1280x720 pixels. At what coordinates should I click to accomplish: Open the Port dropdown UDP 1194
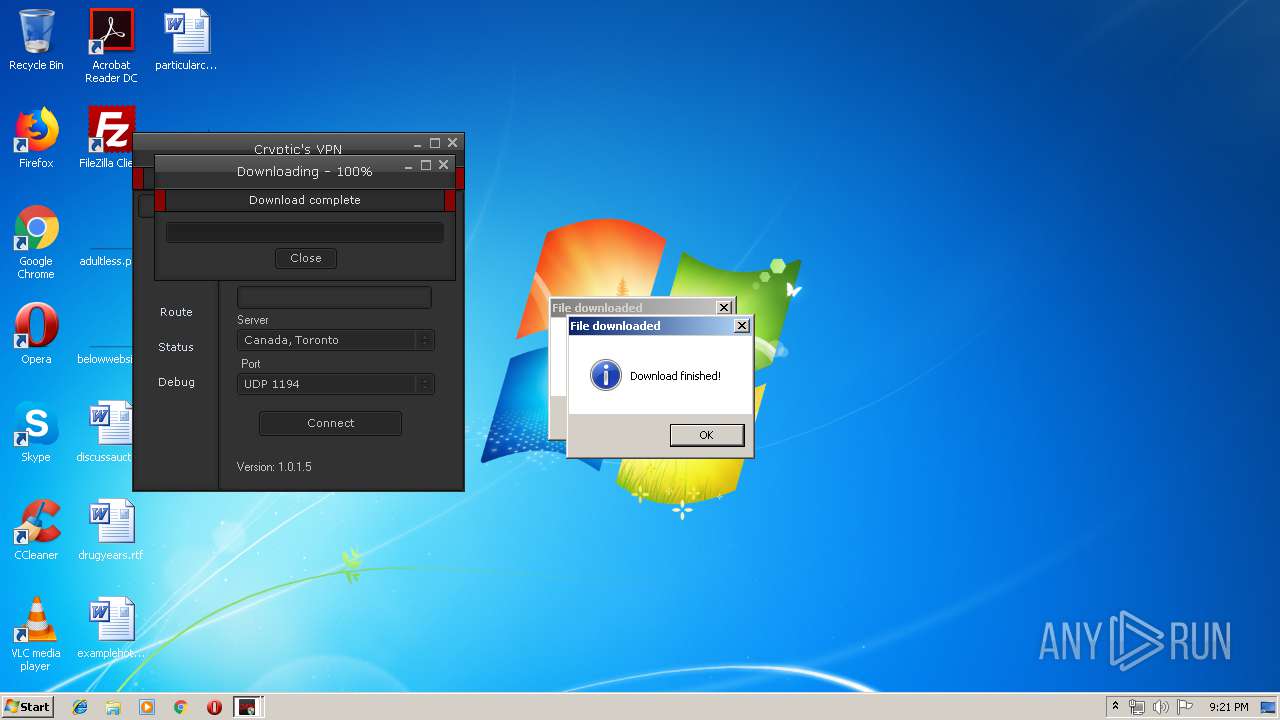pos(335,384)
